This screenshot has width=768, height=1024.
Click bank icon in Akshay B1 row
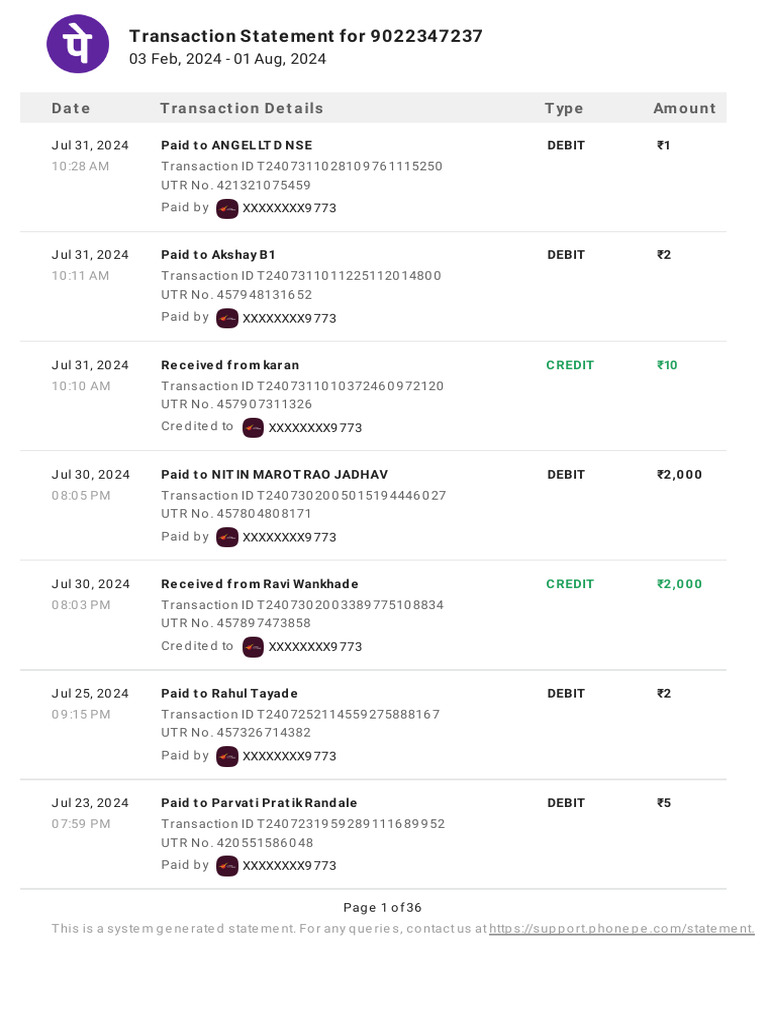(227, 319)
